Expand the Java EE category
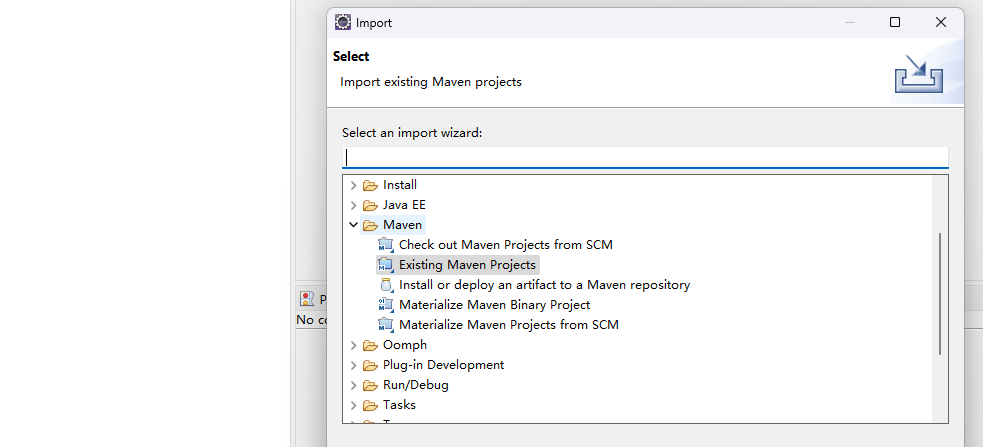The image size is (983, 447). (354, 206)
